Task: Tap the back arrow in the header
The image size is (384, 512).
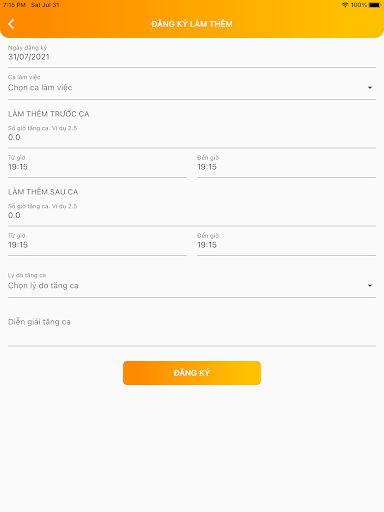Action: [11, 24]
